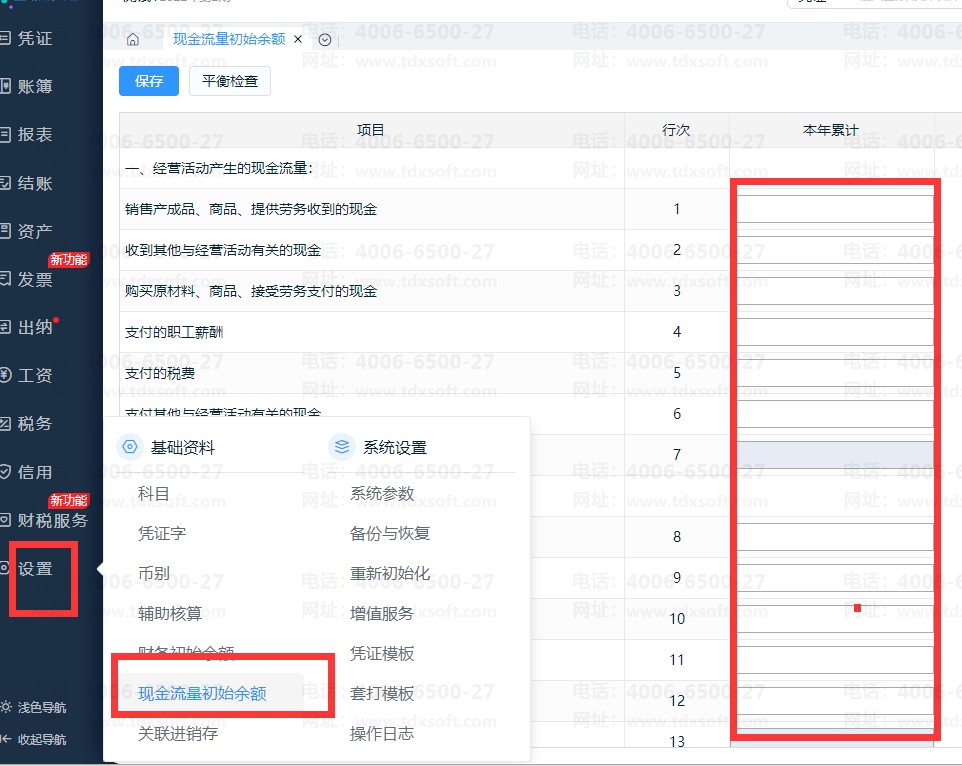Expand the tab list dropdown circle
The width and height of the screenshot is (962, 766).
click(325, 40)
